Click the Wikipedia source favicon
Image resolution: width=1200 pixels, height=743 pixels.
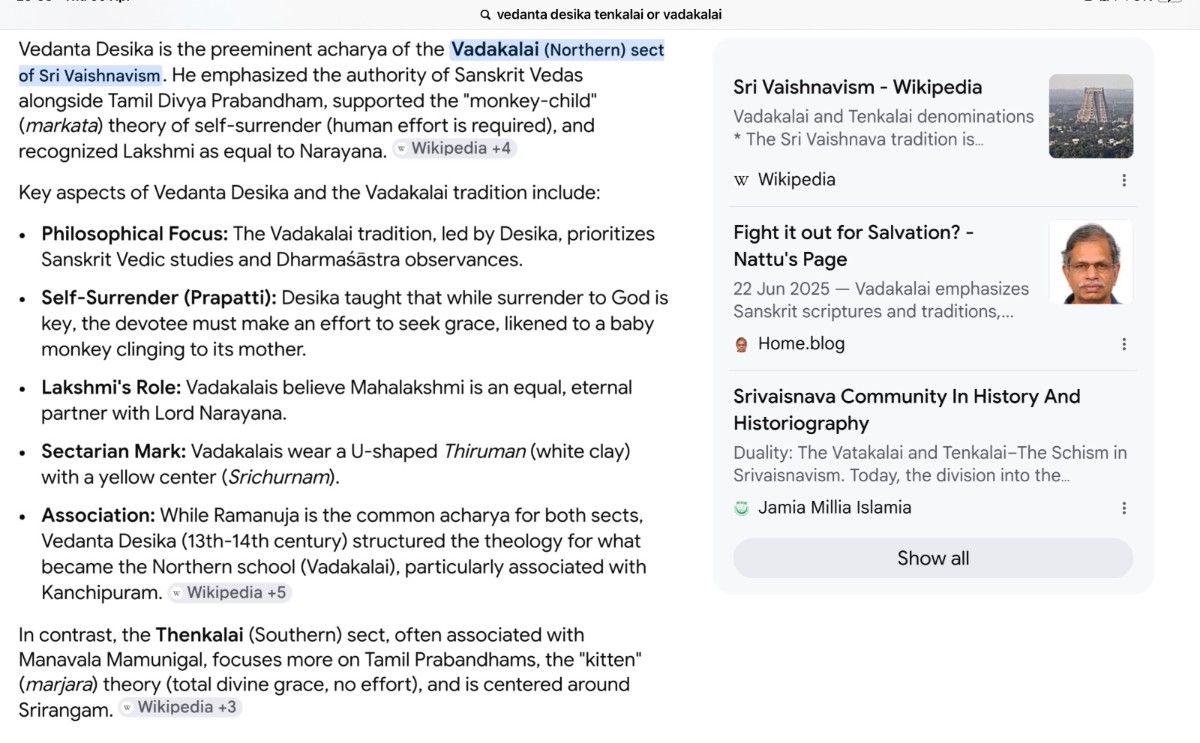click(x=741, y=180)
